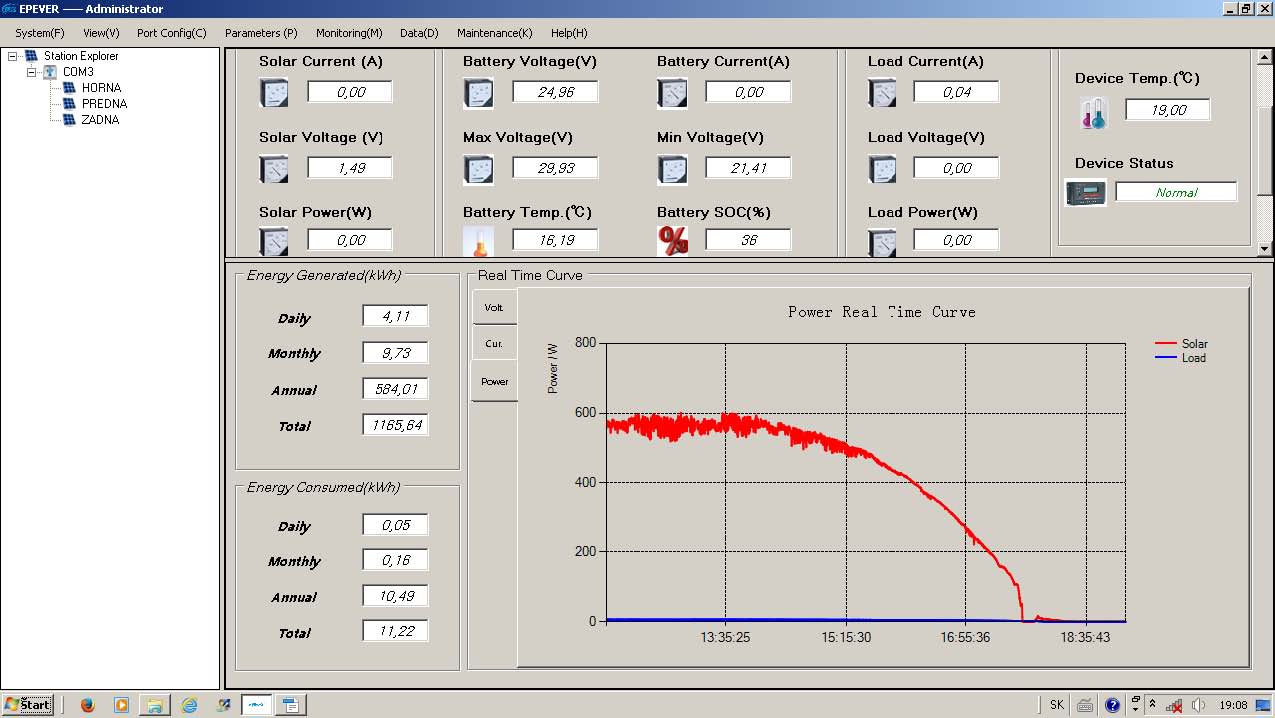The width and height of the screenshot is (1275, 718).
Task: Open Firefox from the taskbar
Action: [87, 705]
